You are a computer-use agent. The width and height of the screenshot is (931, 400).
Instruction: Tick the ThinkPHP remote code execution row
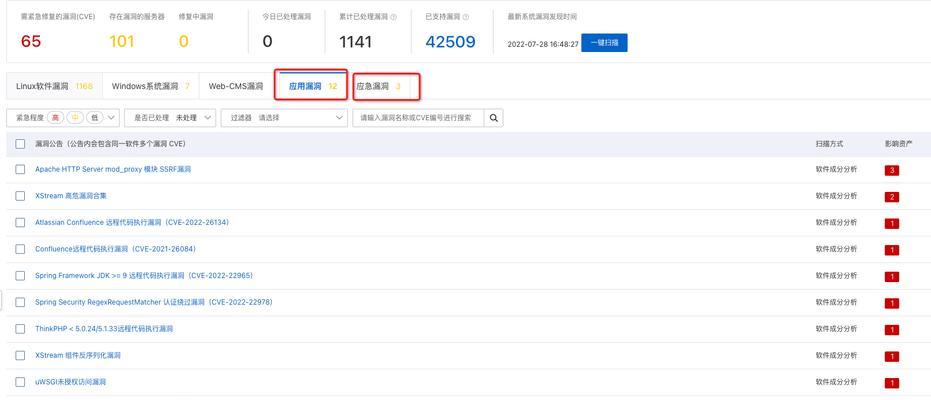click(x=20, y=329)
